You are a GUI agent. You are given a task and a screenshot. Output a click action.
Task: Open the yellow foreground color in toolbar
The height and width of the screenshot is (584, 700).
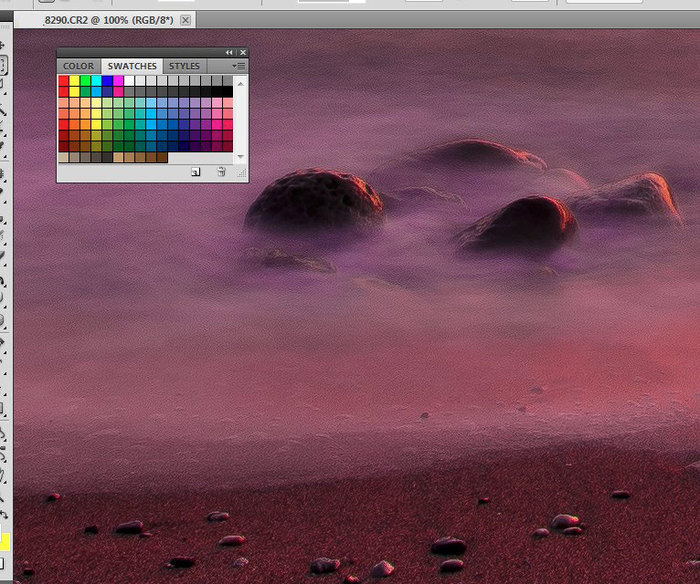coord(3,542)
